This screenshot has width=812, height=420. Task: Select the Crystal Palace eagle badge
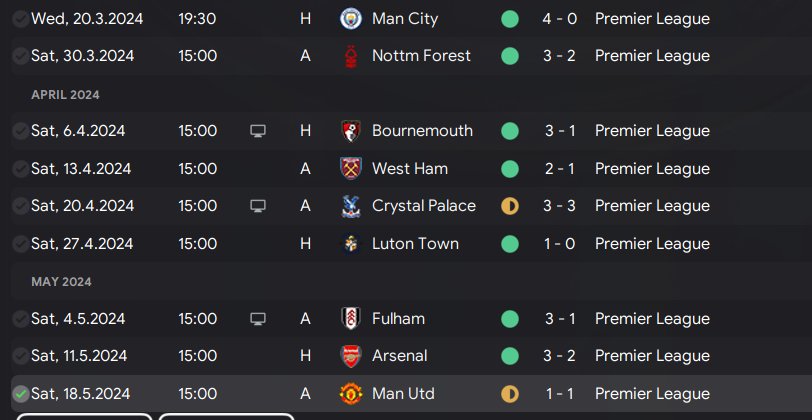tap(351, 206)
